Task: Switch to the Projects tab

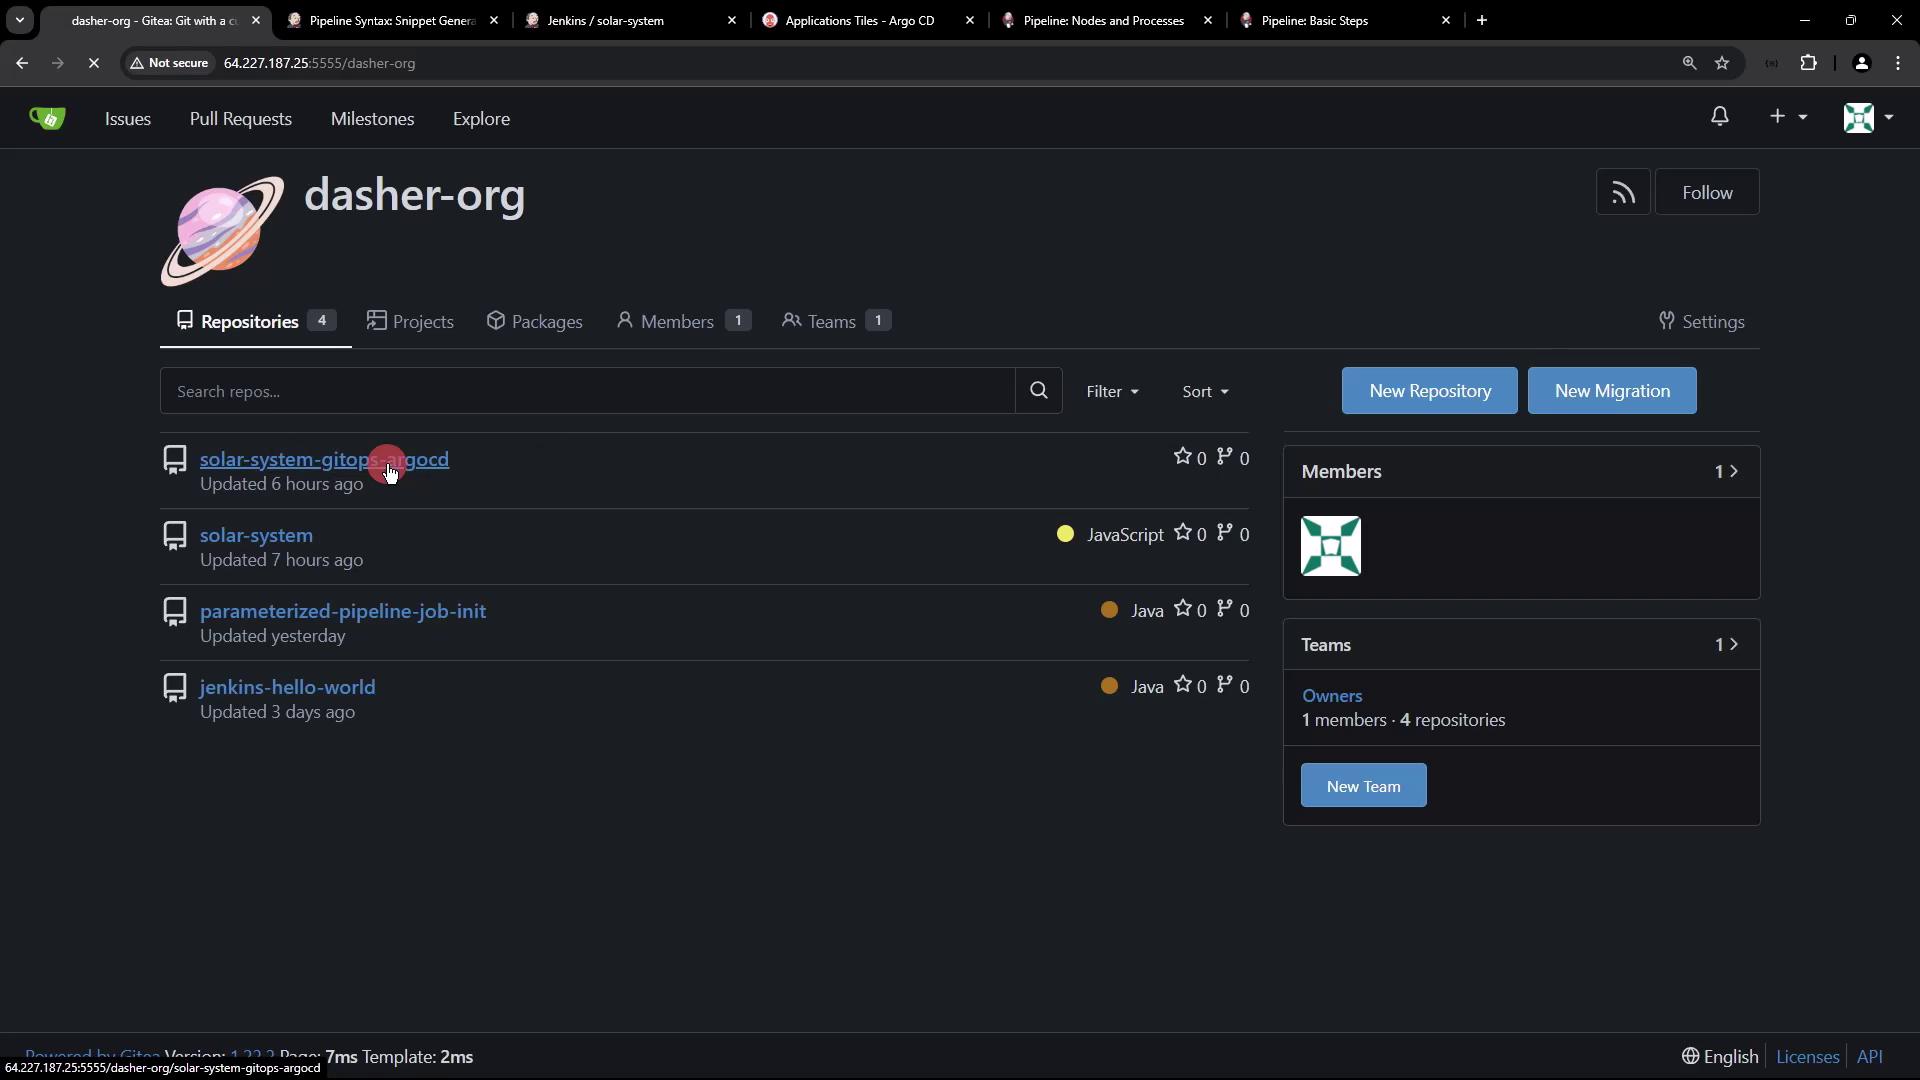Action: [410, 321]
